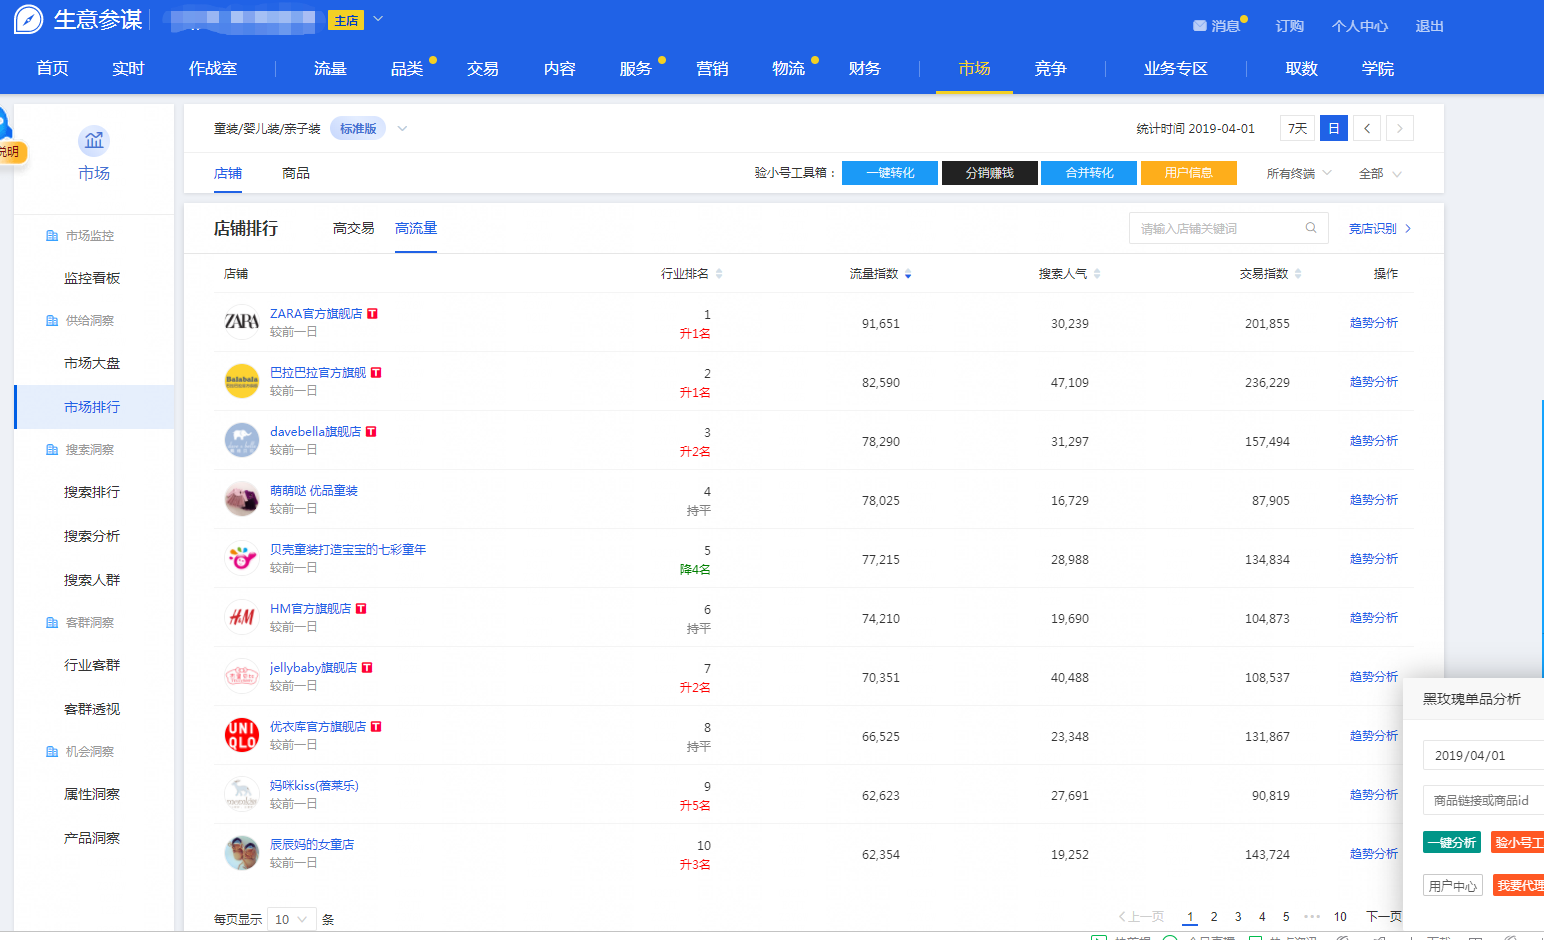
Task: Click 下一页 pagination link
Action: (x=1384, y=917)
